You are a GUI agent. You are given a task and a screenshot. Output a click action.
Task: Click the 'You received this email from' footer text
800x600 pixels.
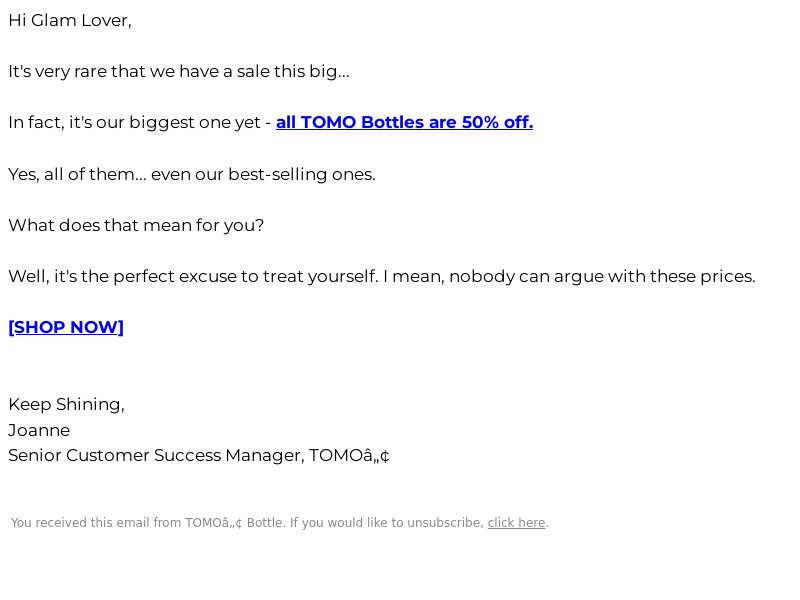96,523
